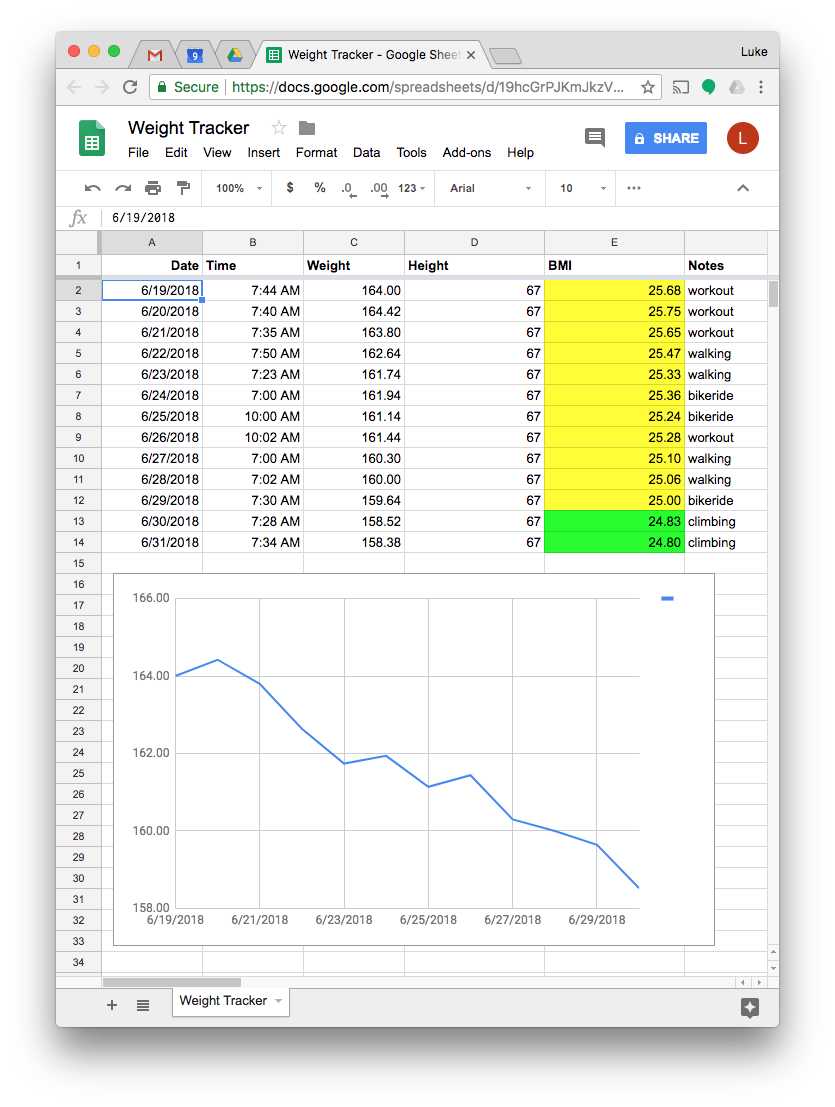Open the font size 10 dropdown
Screen dimensions: 835x1107
point(578,188)
